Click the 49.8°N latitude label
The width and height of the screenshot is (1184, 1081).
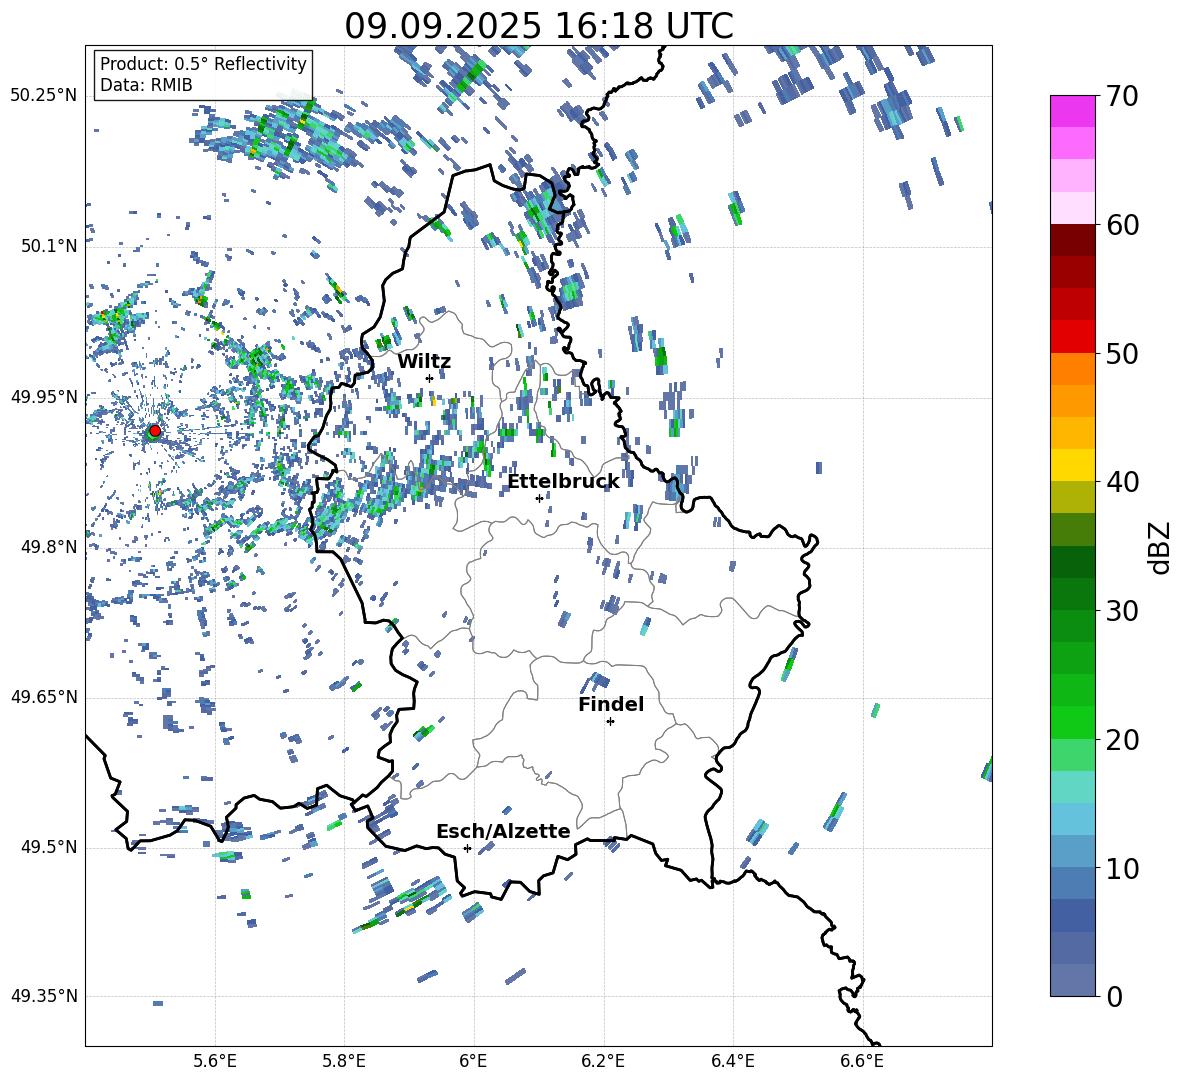click(x=48, y=547)
